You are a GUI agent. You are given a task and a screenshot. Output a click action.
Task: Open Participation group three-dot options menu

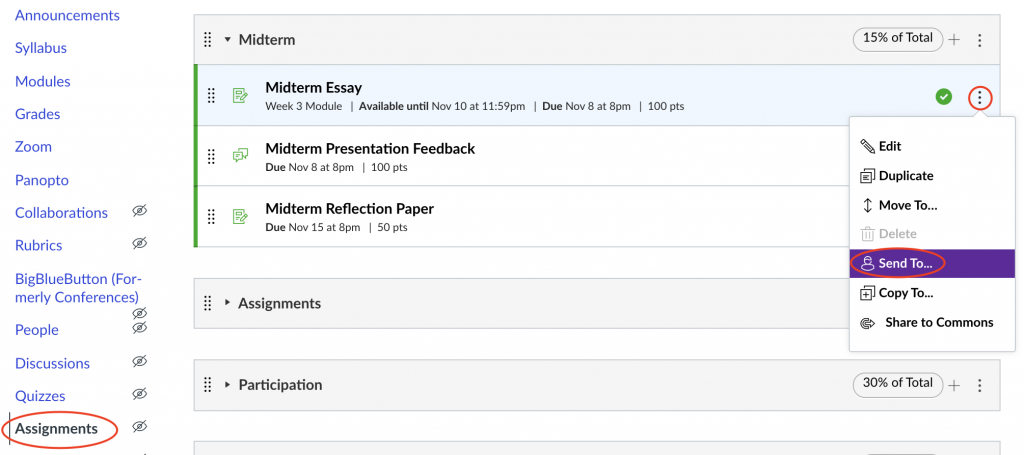[980, 386]
